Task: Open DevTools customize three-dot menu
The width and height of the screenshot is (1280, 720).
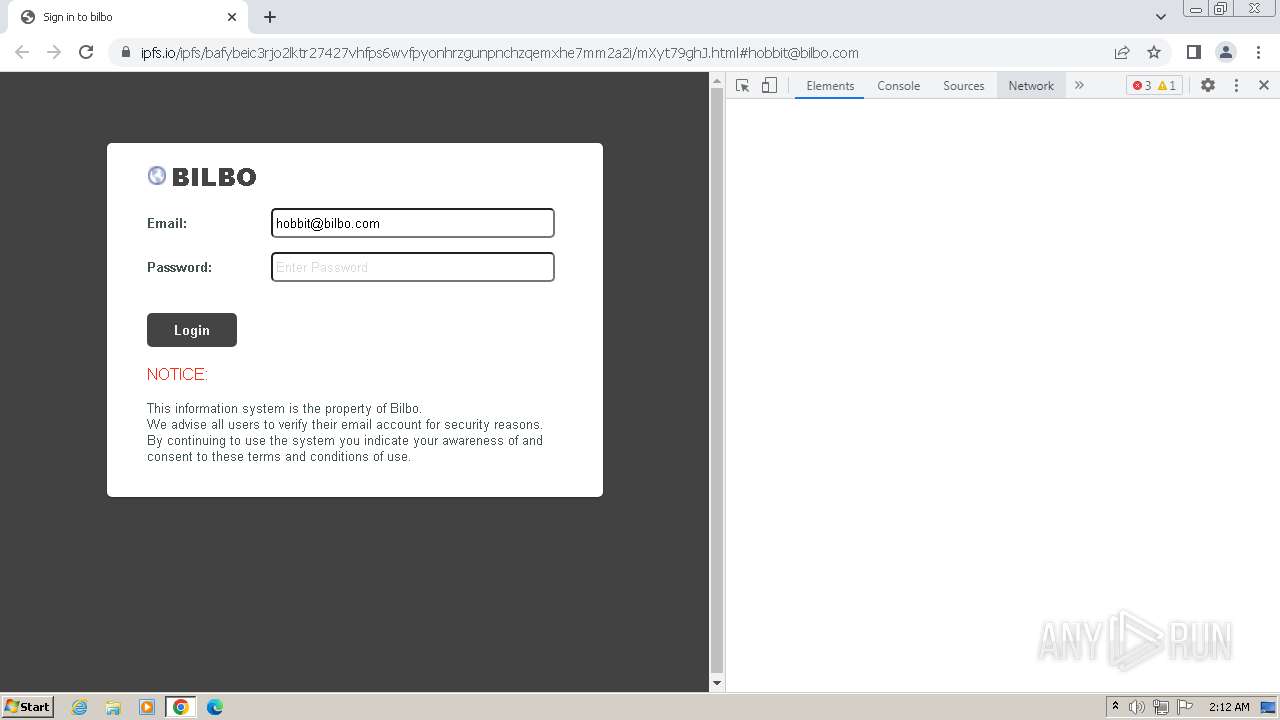Action: pyautogui.click(x=1236, y=86)
